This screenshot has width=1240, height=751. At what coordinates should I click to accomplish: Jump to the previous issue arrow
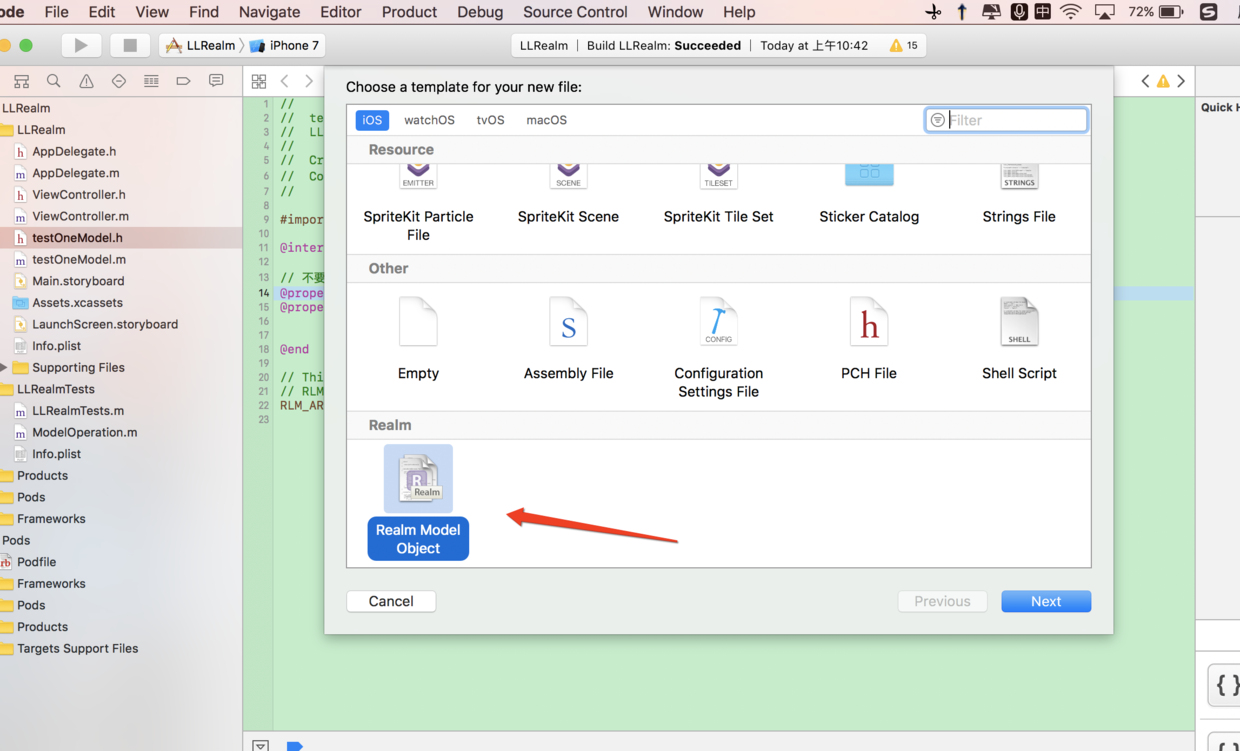click(x=1145, y=81)
